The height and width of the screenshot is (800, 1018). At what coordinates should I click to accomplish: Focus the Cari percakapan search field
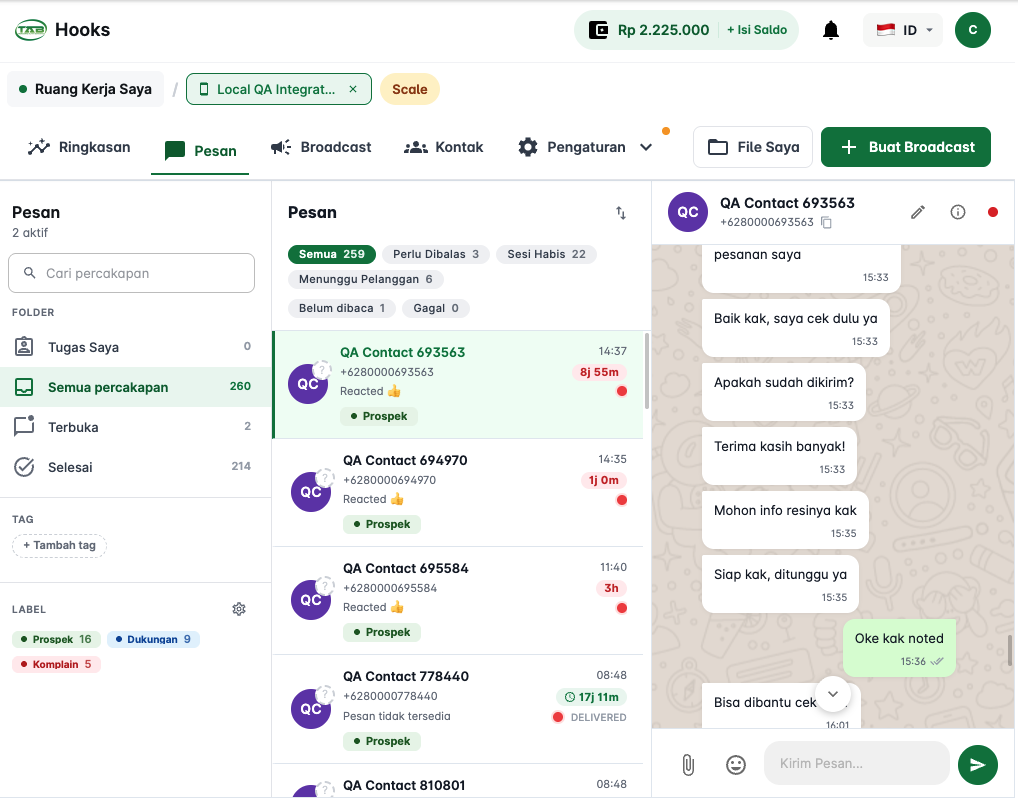pyautogui.click(x=131, y=273)
